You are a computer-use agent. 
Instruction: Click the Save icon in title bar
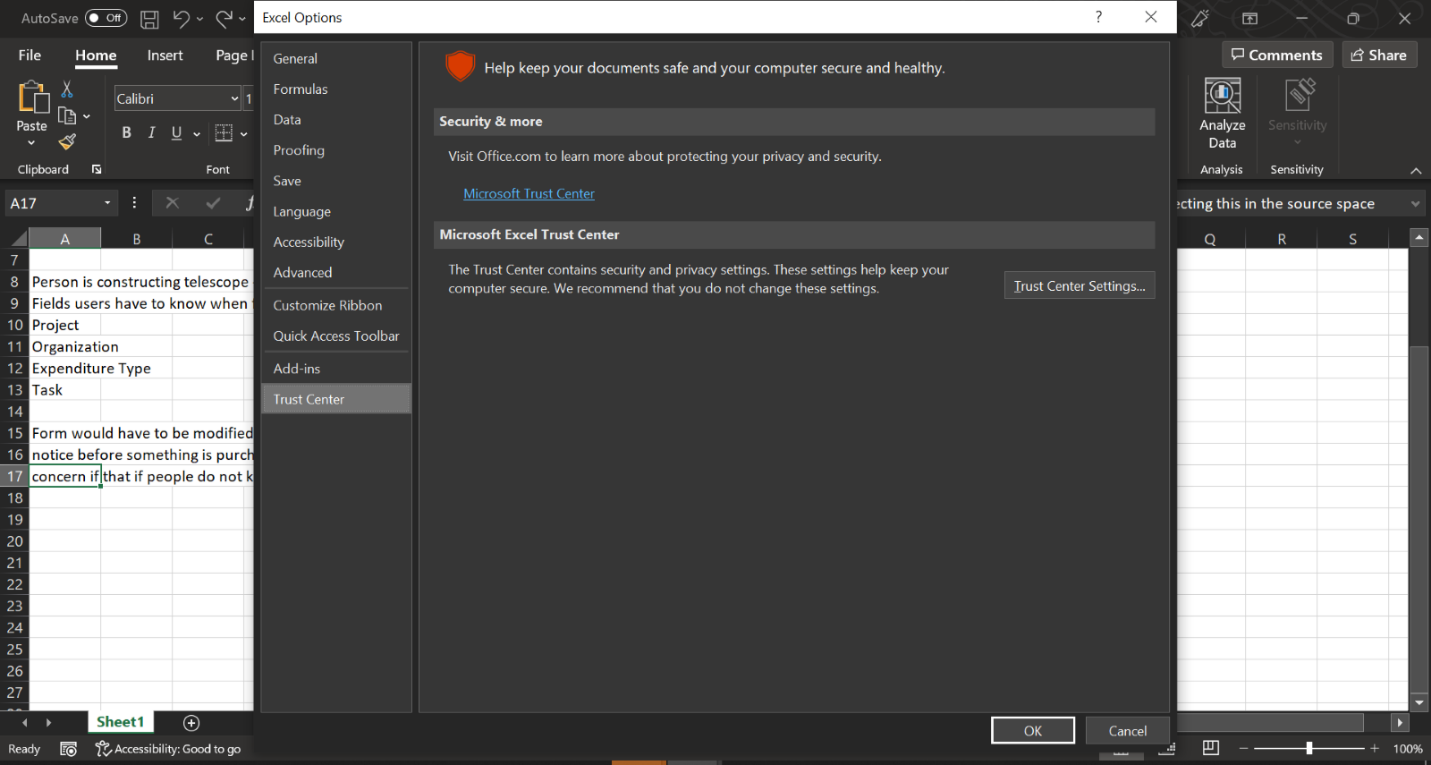149,18
